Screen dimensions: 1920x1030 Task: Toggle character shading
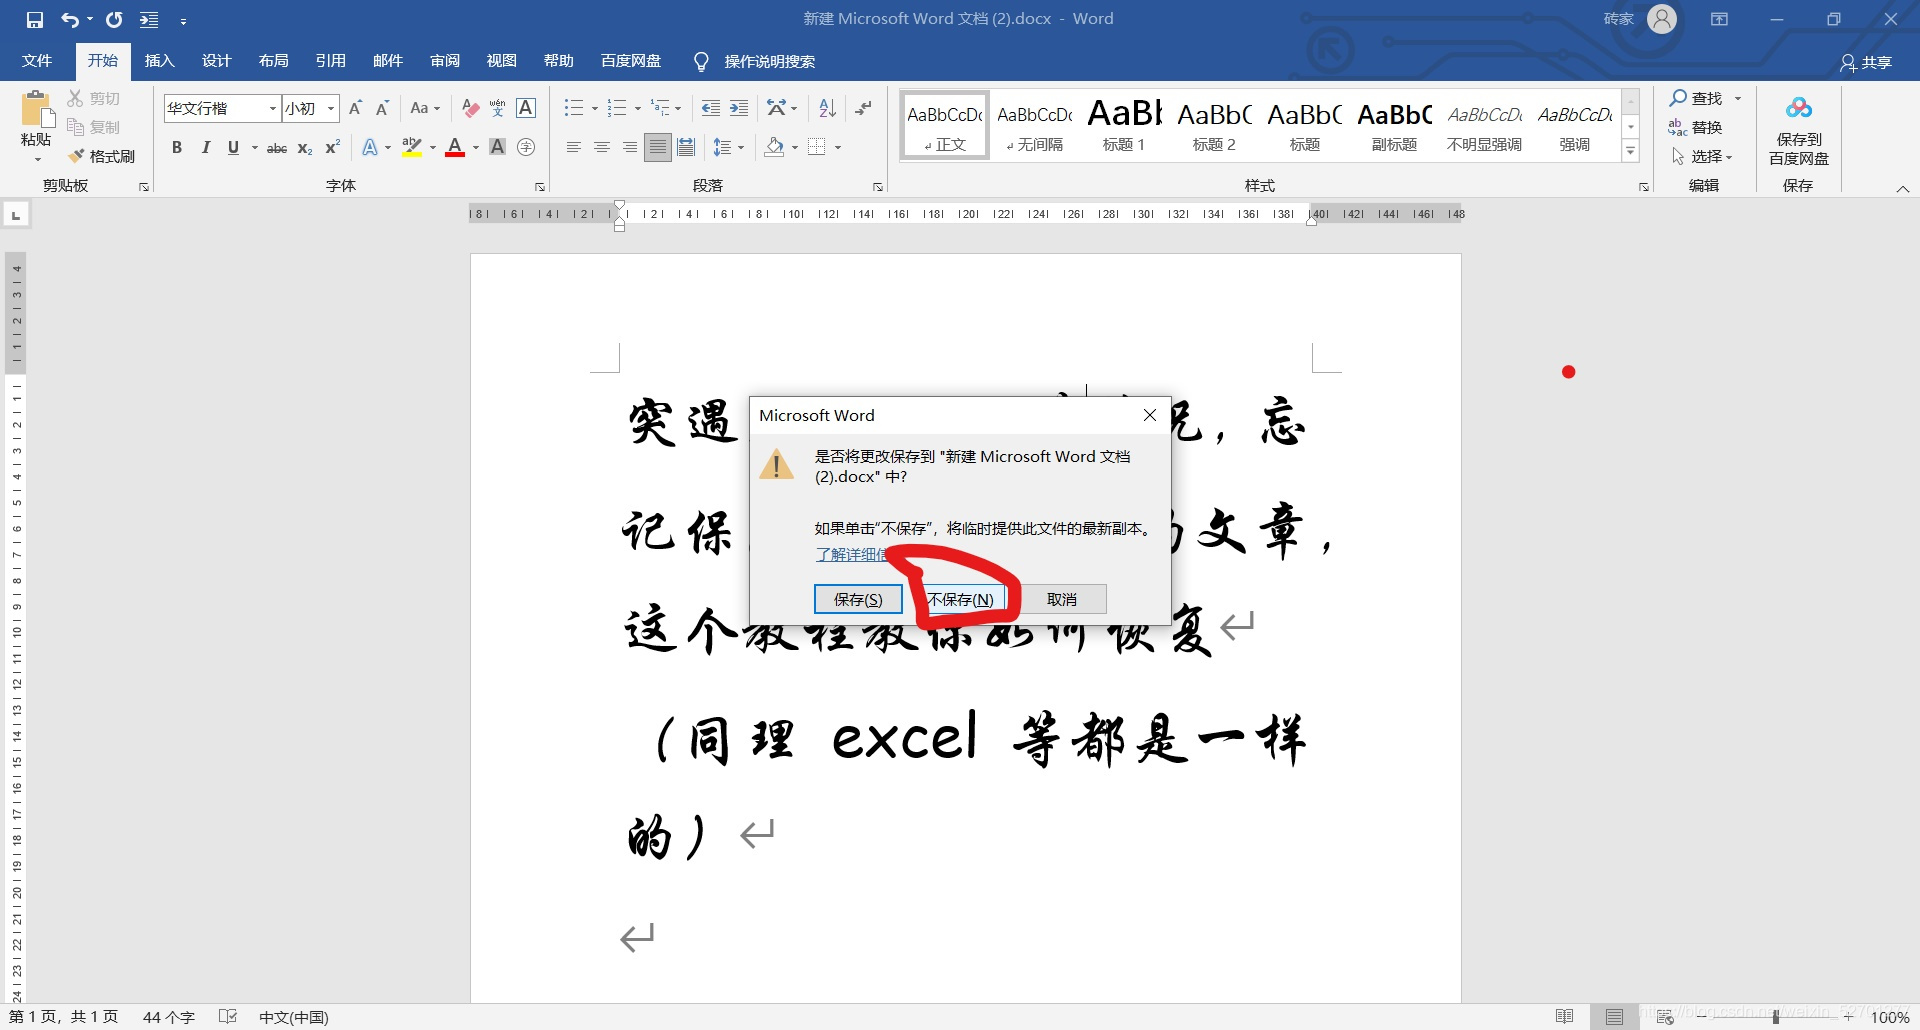498,148
